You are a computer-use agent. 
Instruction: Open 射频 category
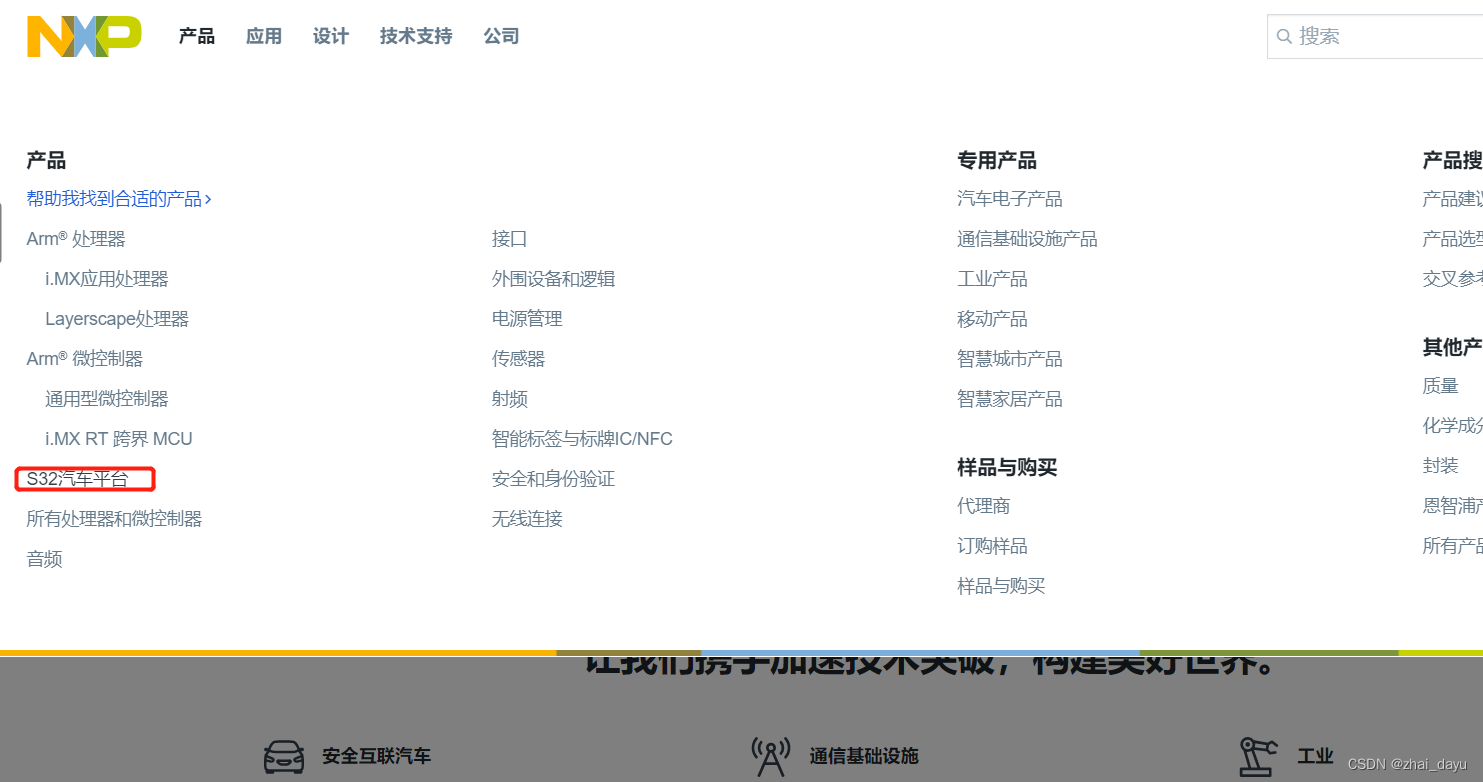[x=510, y=399]
